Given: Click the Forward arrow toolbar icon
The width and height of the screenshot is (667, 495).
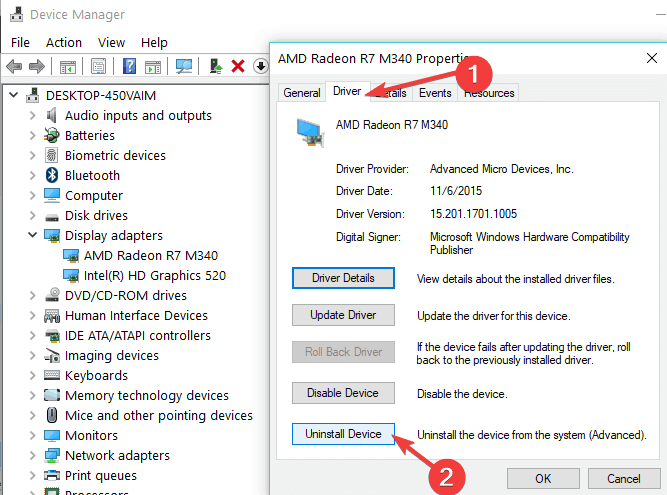Looking at the screenshot, I should point(37,66).
